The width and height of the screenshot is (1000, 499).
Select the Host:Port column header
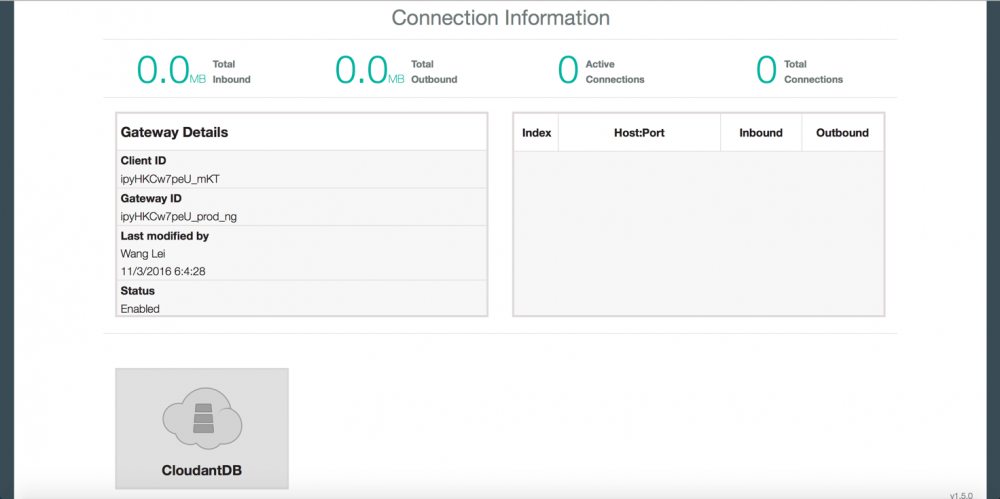(x=639, y=133)
